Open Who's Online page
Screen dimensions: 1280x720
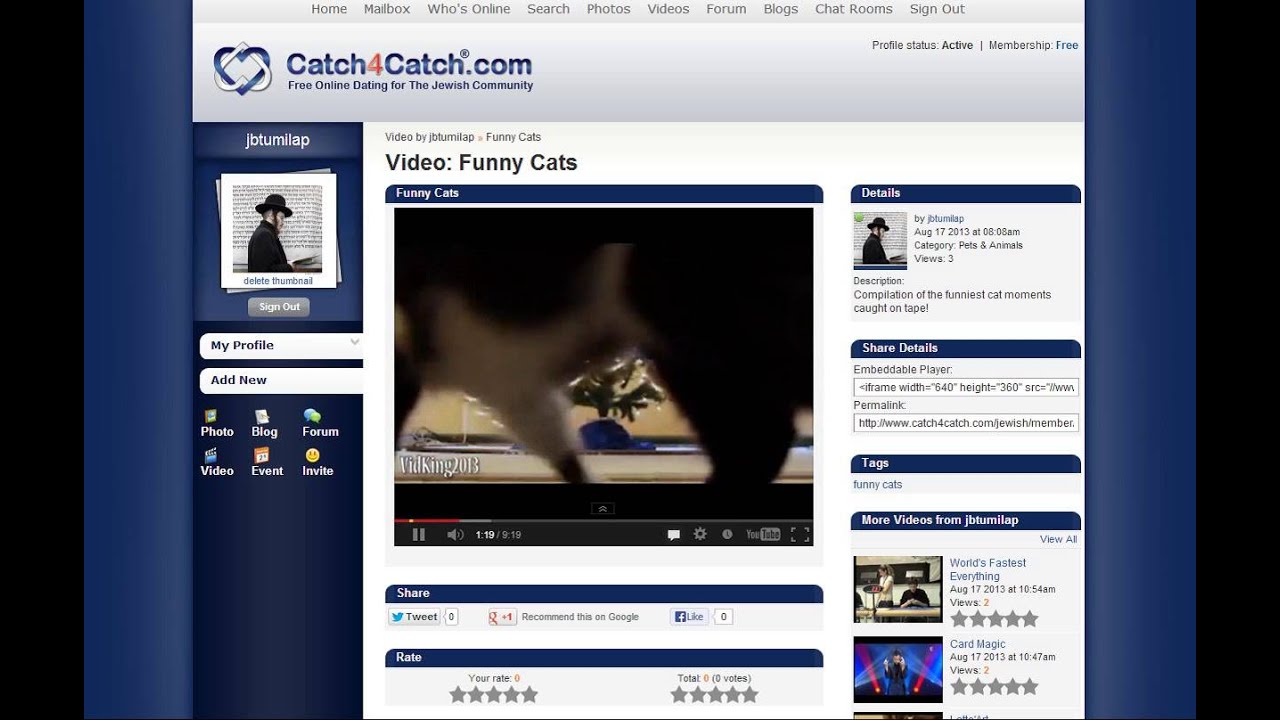[x=469, y=9]
